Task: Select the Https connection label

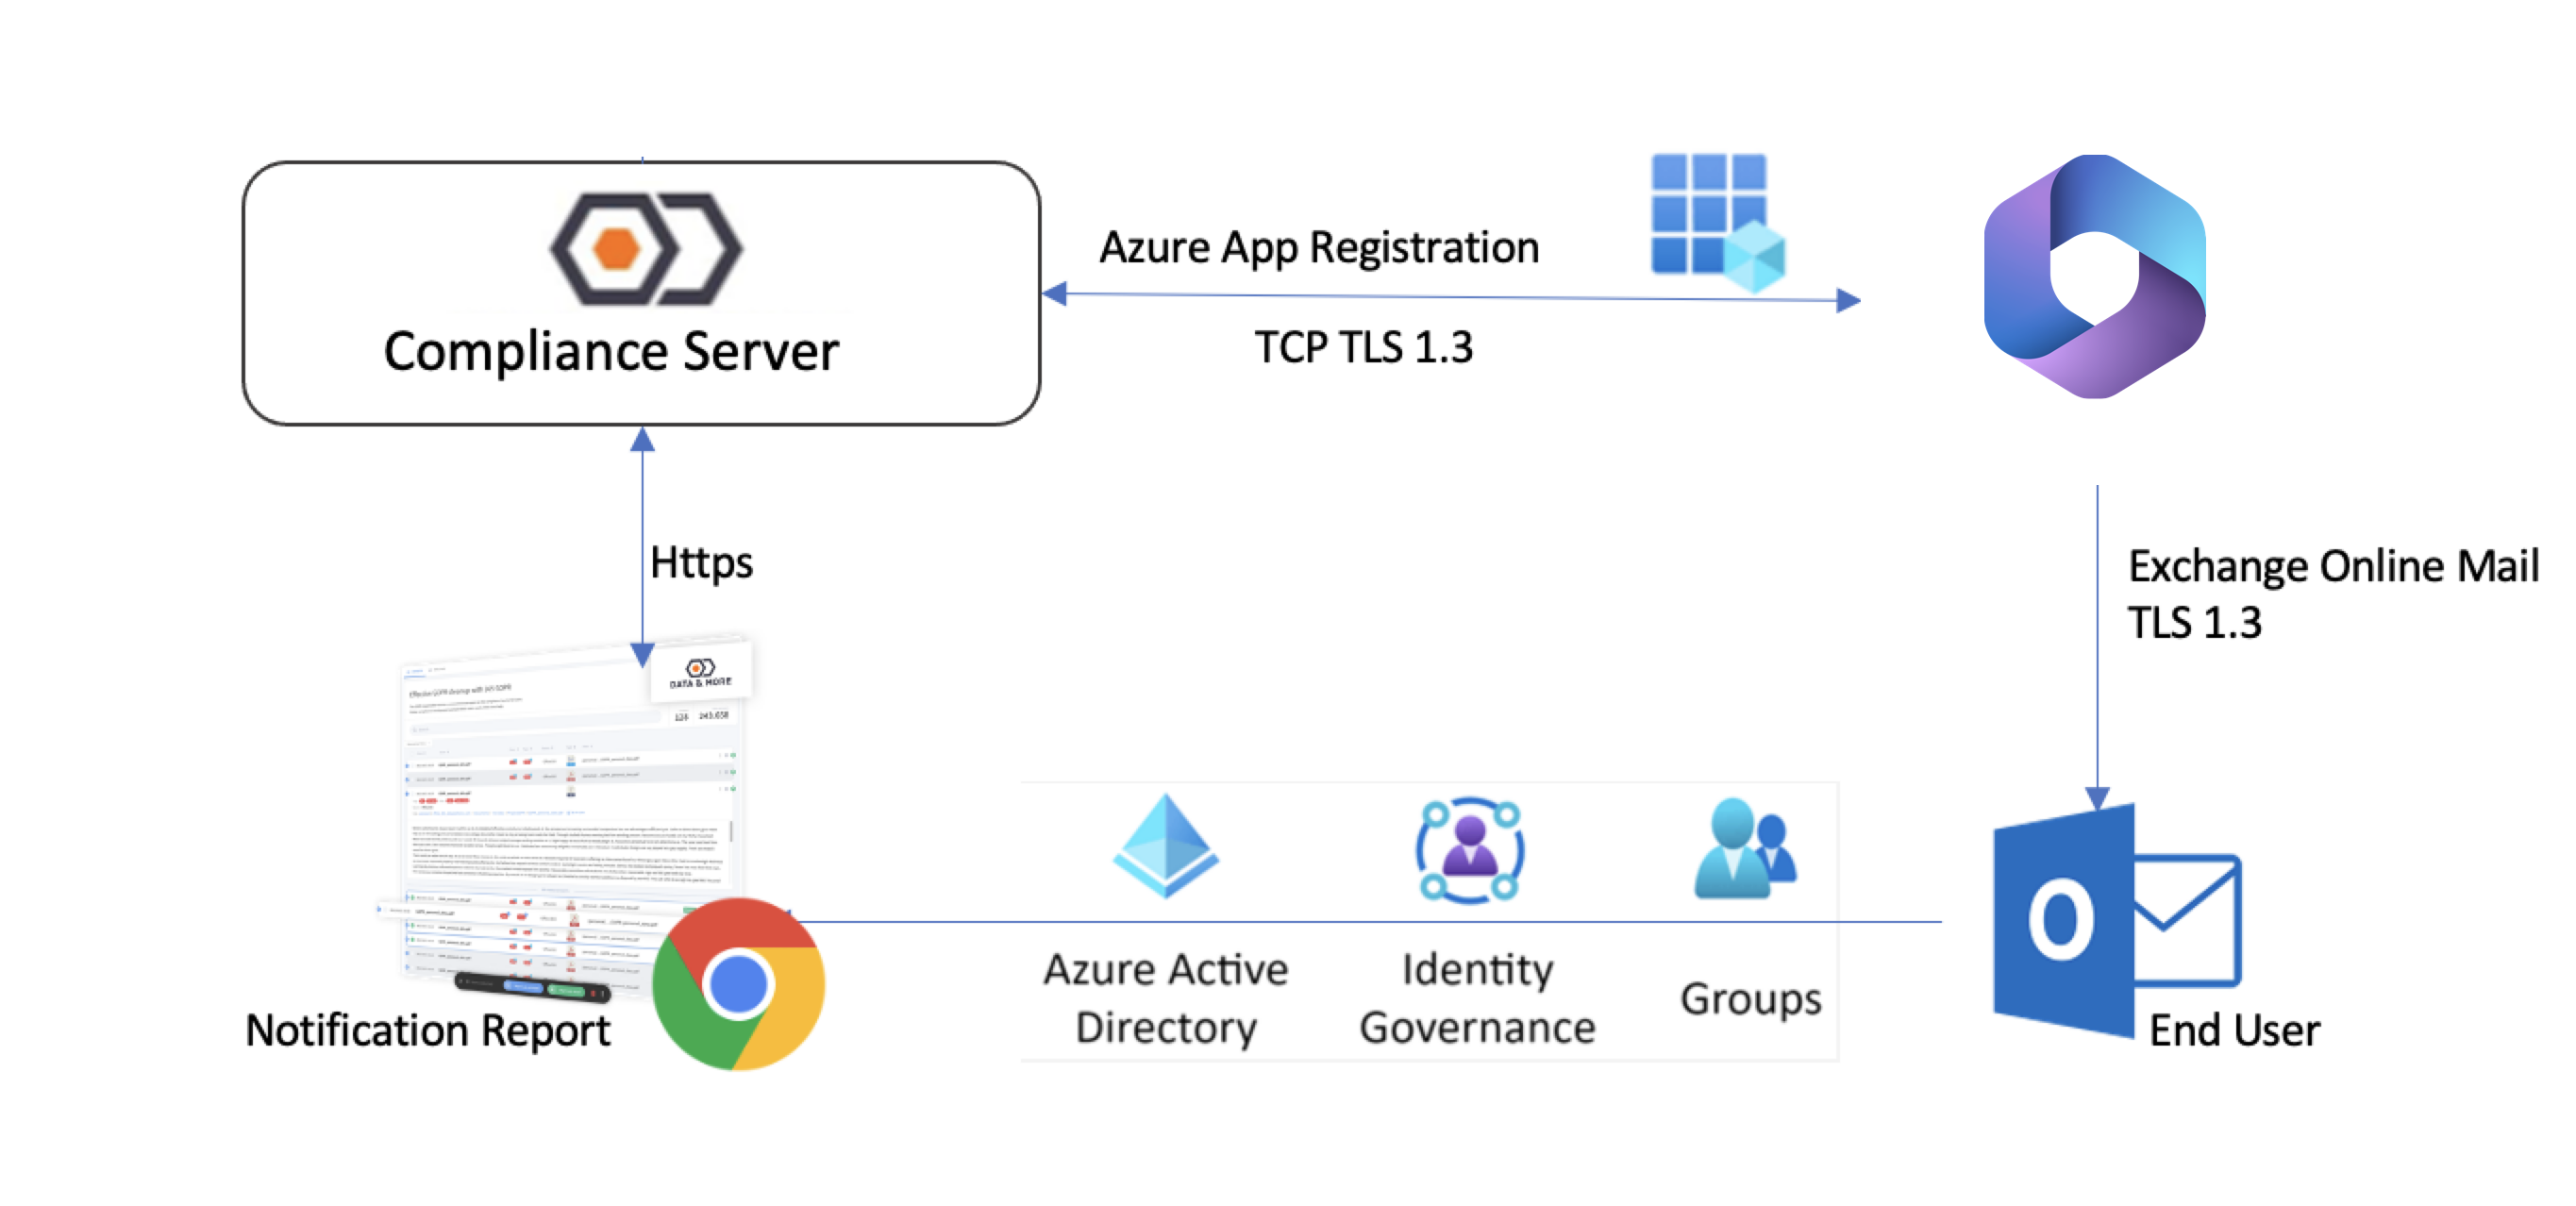Action: [x=701, y=563]
